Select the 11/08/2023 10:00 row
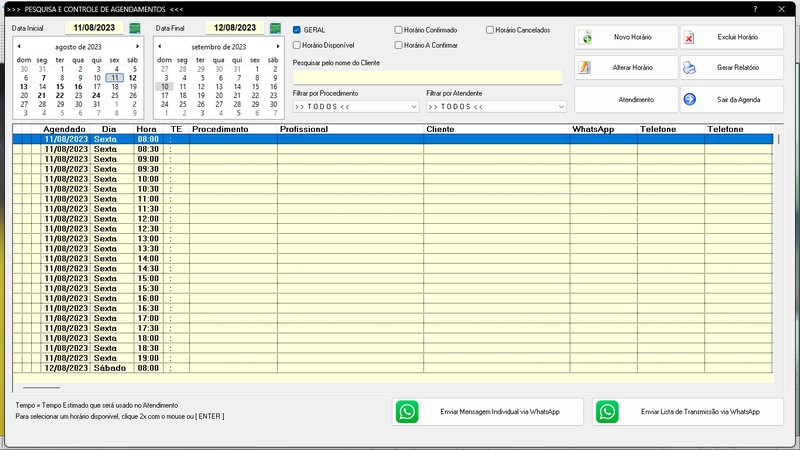The image size is (800, 450). [x=393, y=179]
